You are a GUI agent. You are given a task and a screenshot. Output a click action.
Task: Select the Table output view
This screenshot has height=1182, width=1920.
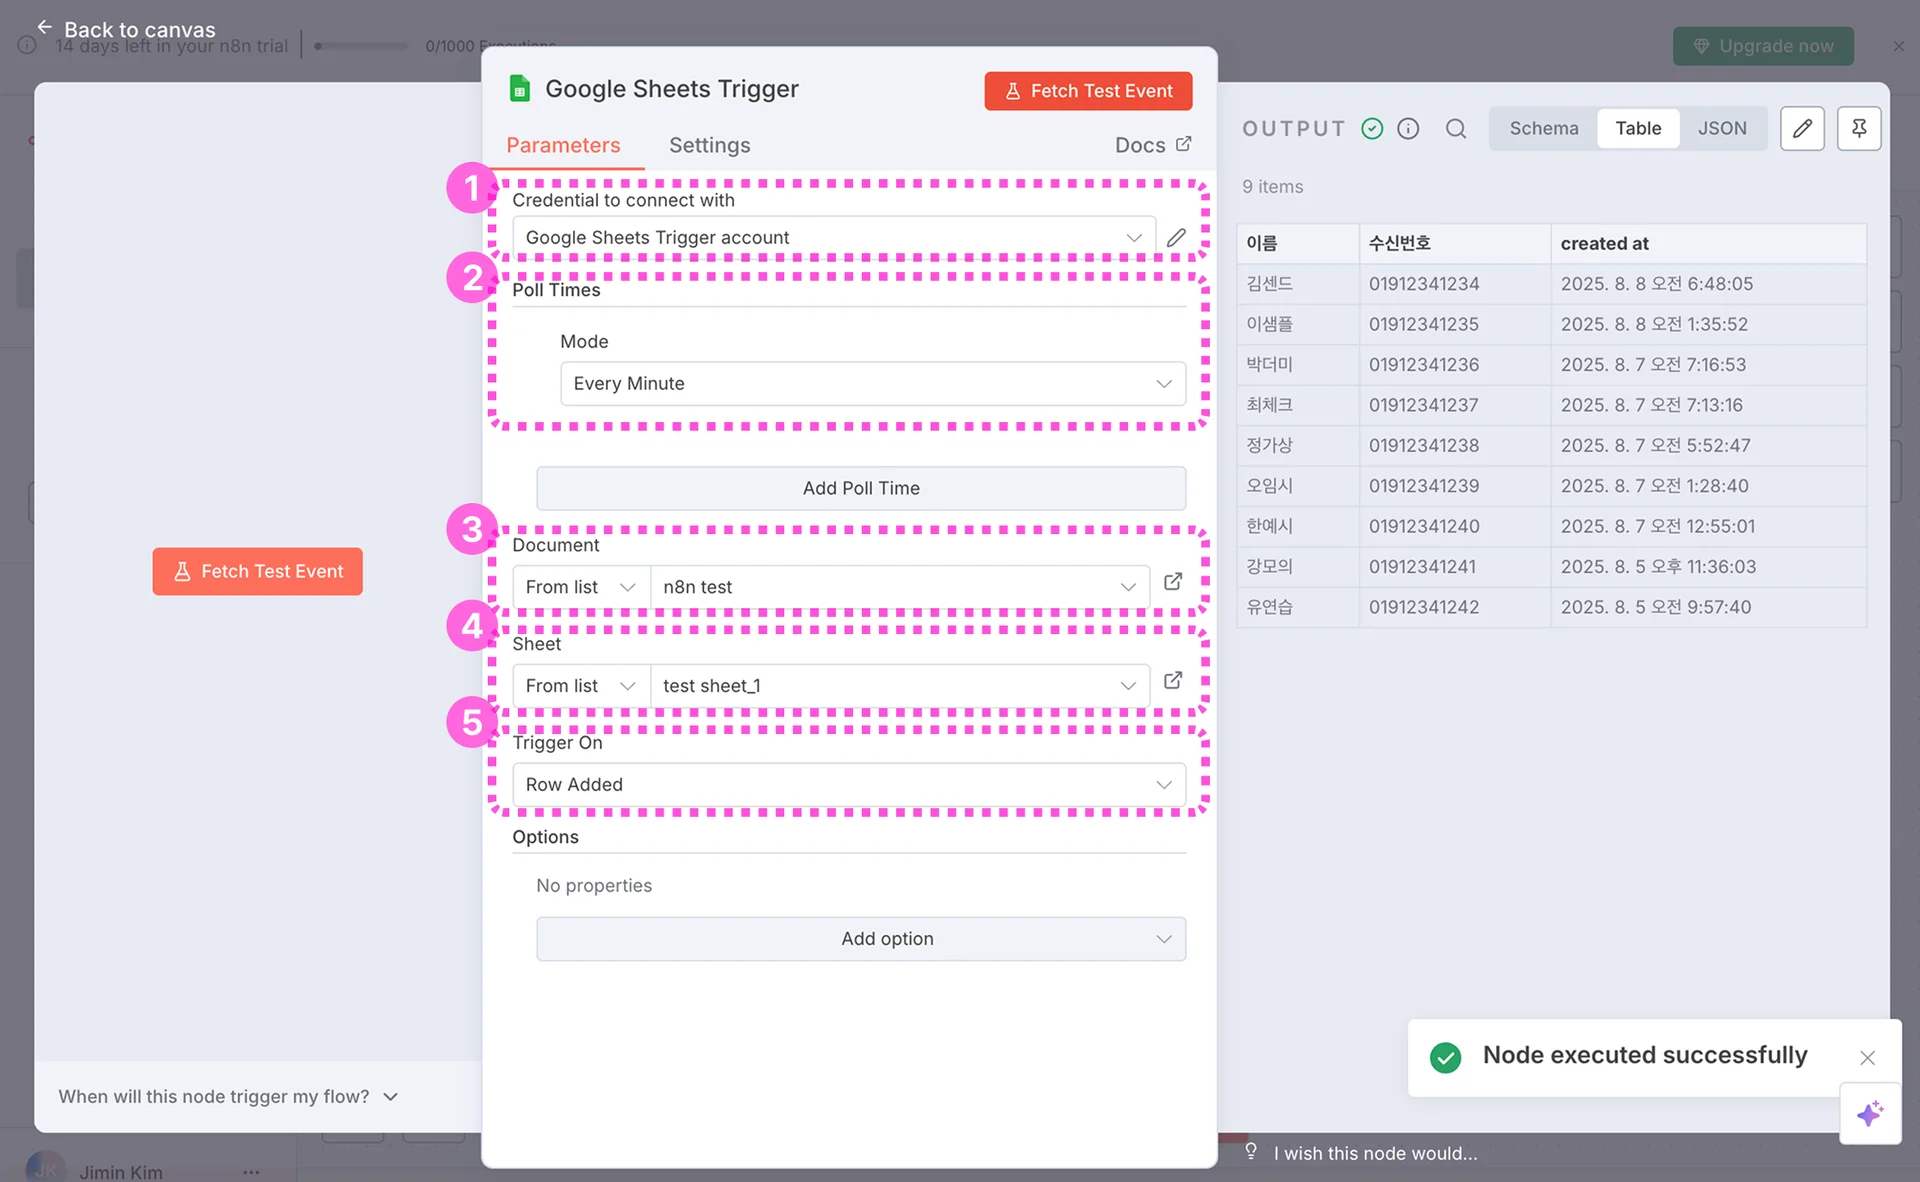[1637, 129]
